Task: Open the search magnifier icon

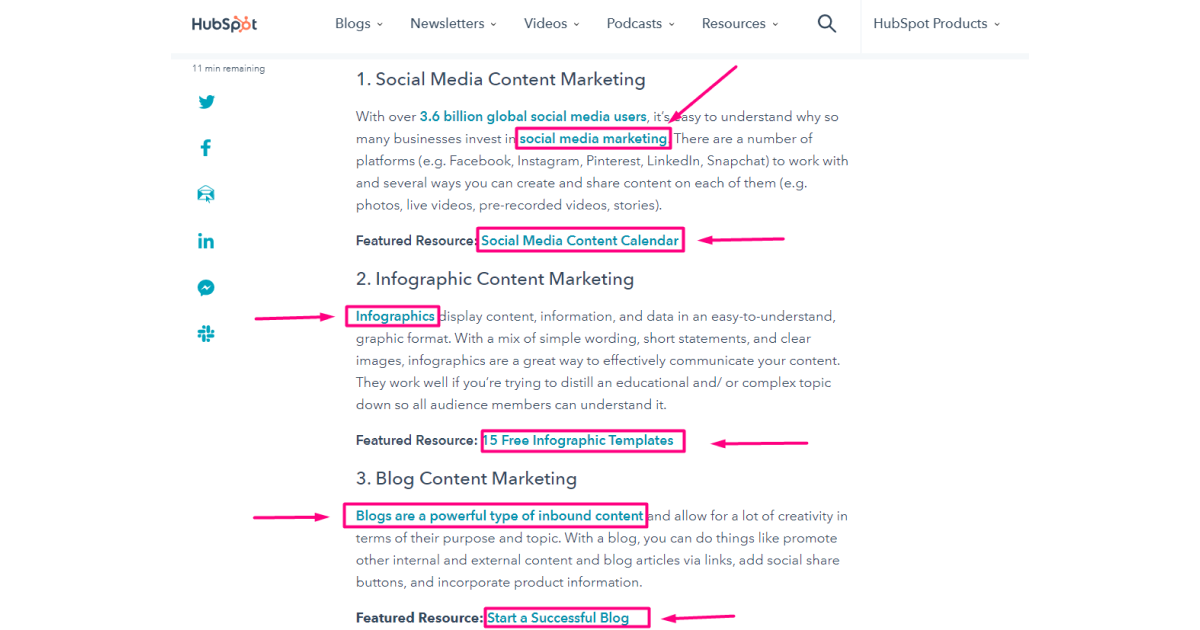Action: (826, 24)
